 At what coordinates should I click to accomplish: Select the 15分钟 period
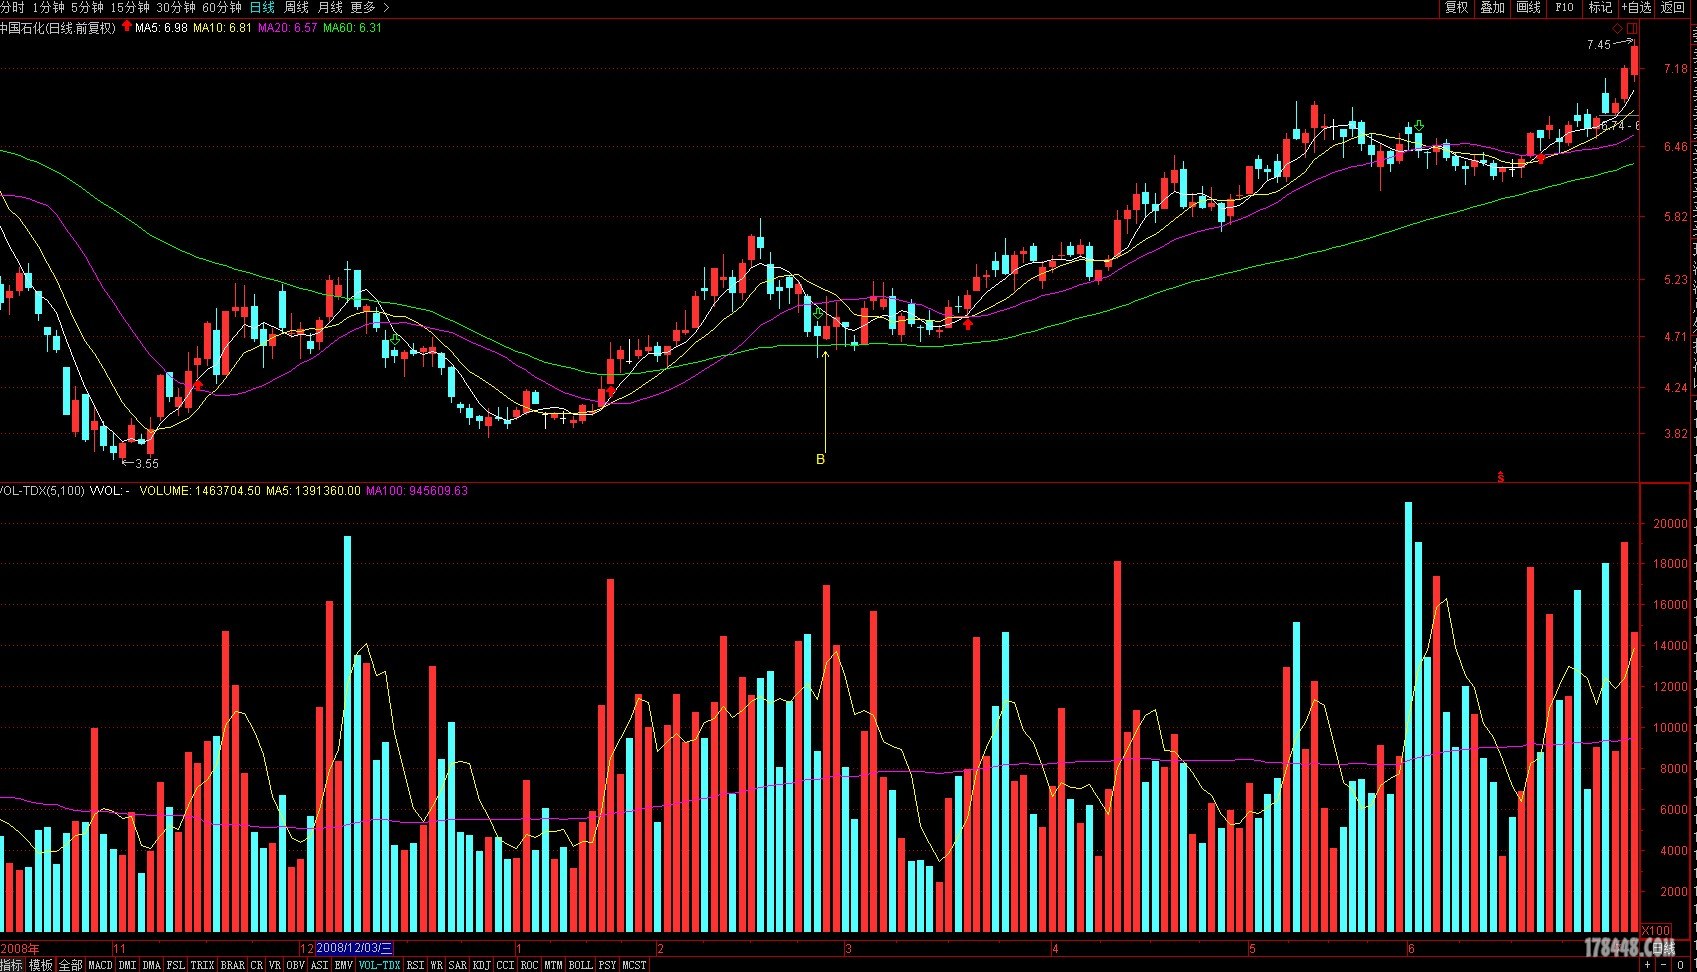point(130,7)
